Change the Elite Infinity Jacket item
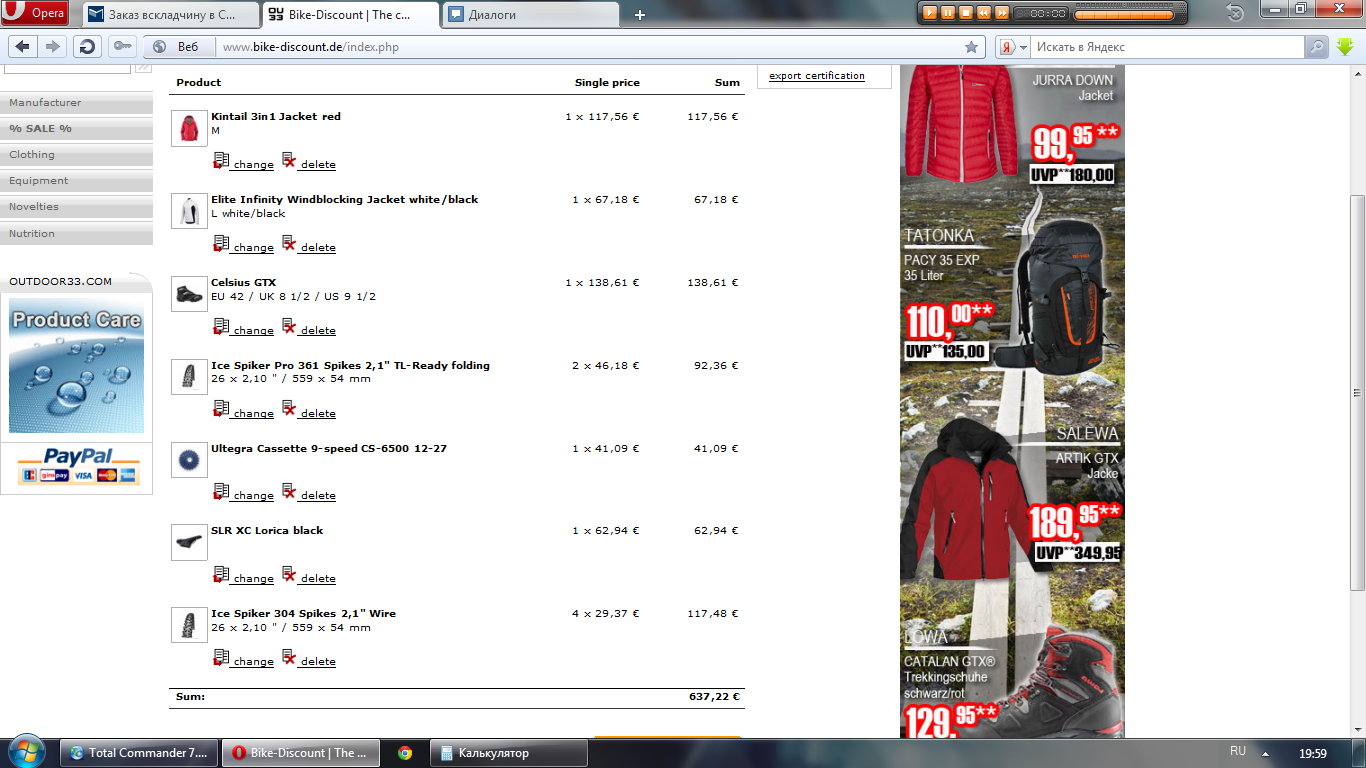Screen dimensions: 1366x768 point(243,245)
